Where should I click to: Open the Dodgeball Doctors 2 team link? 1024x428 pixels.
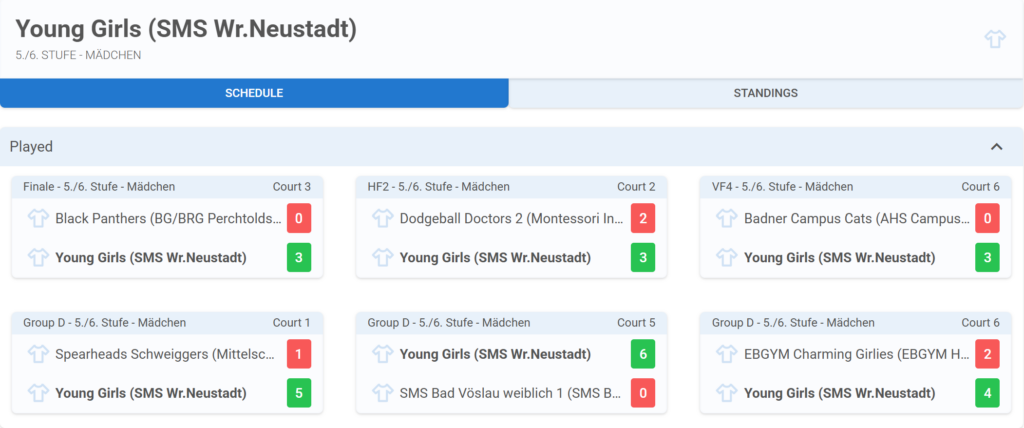[511, 218]
